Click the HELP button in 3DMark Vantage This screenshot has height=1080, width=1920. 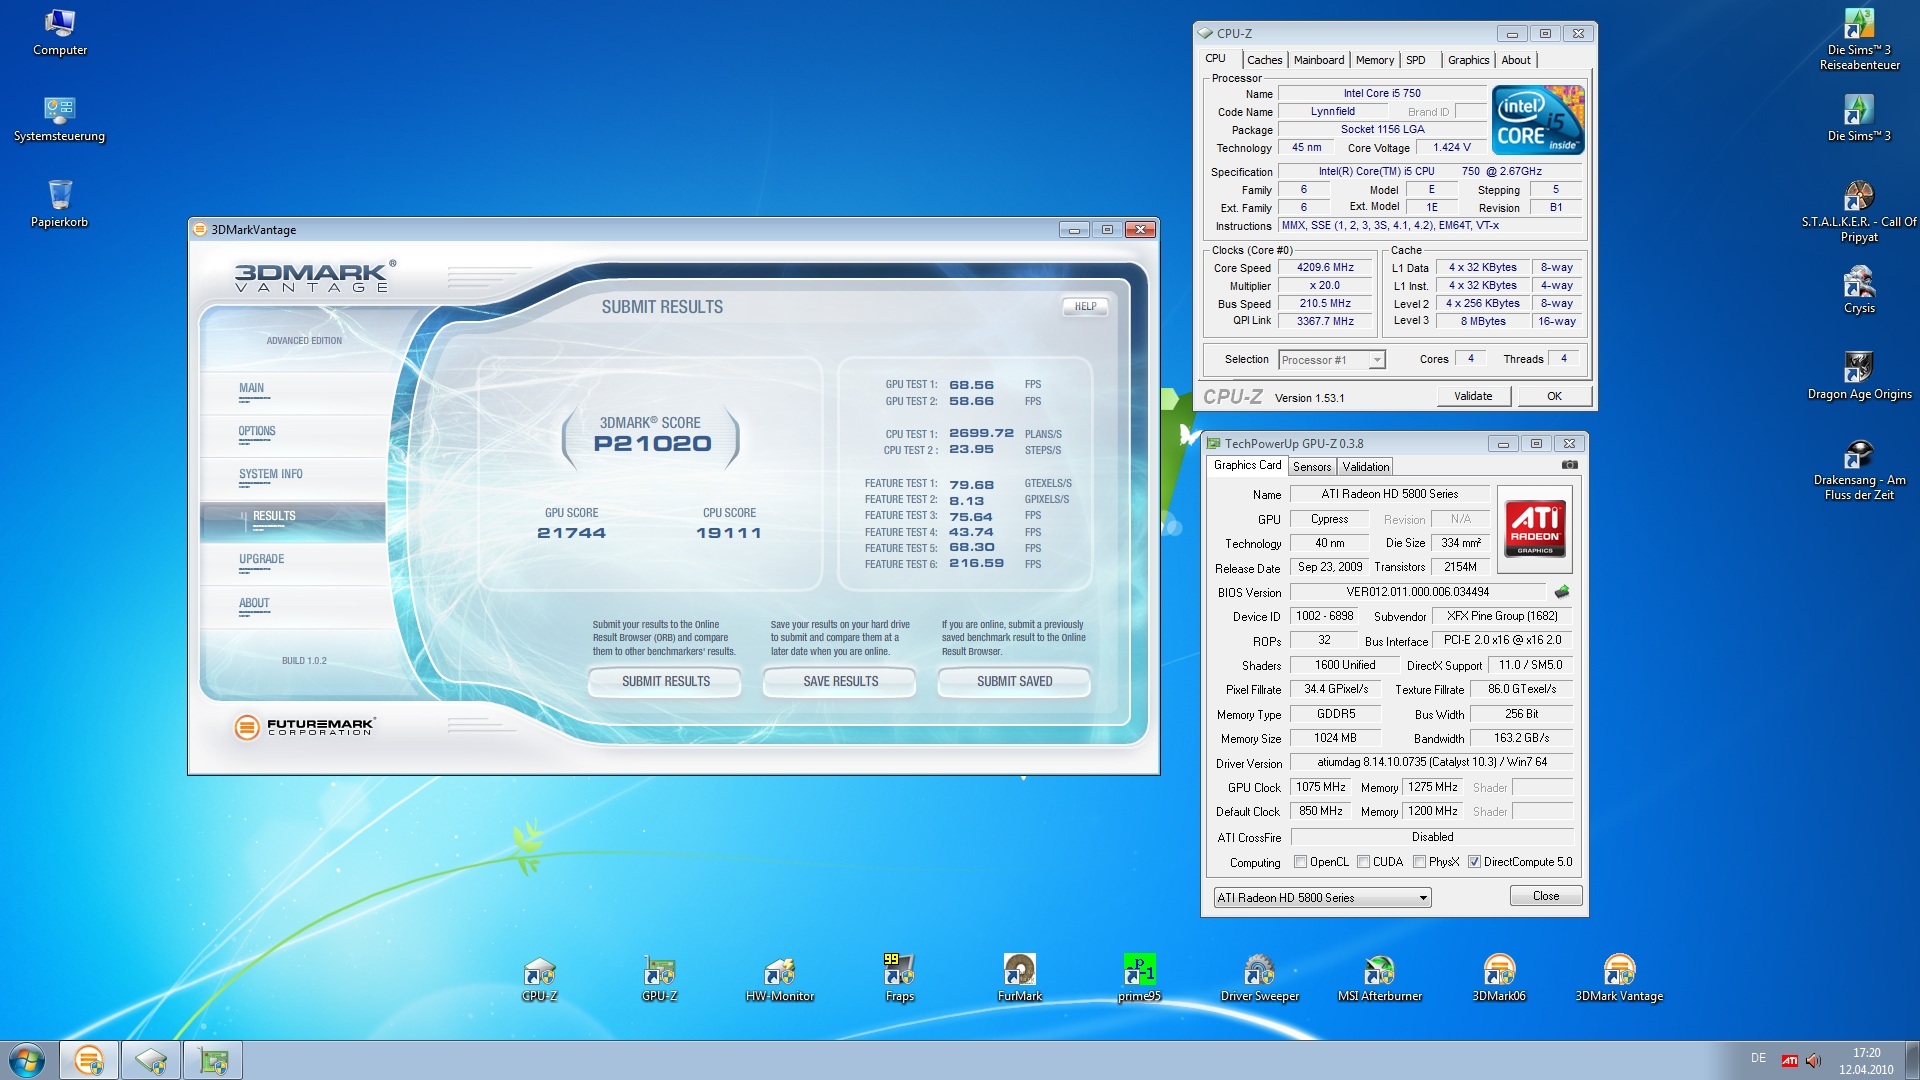(1085, 307)
